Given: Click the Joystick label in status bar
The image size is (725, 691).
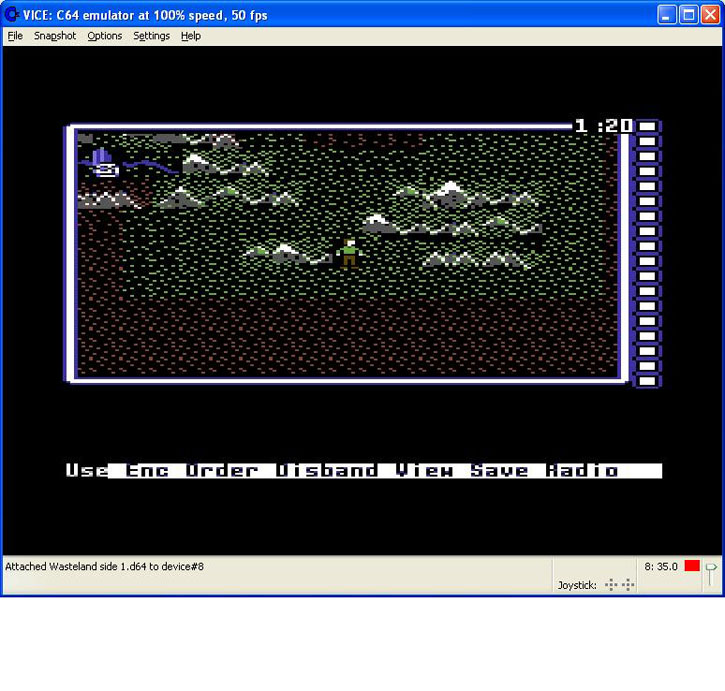Looking at the screenshot, I should coord(577,585).
